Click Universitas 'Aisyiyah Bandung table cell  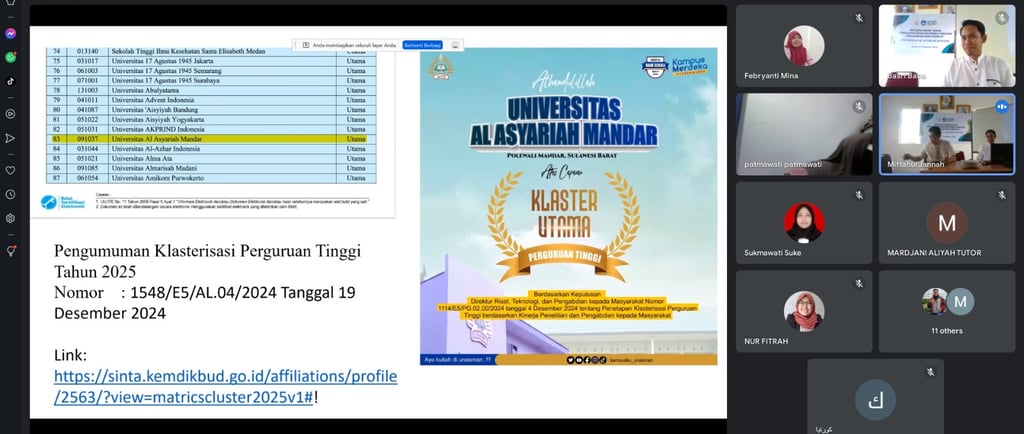(x=223, y=110)
